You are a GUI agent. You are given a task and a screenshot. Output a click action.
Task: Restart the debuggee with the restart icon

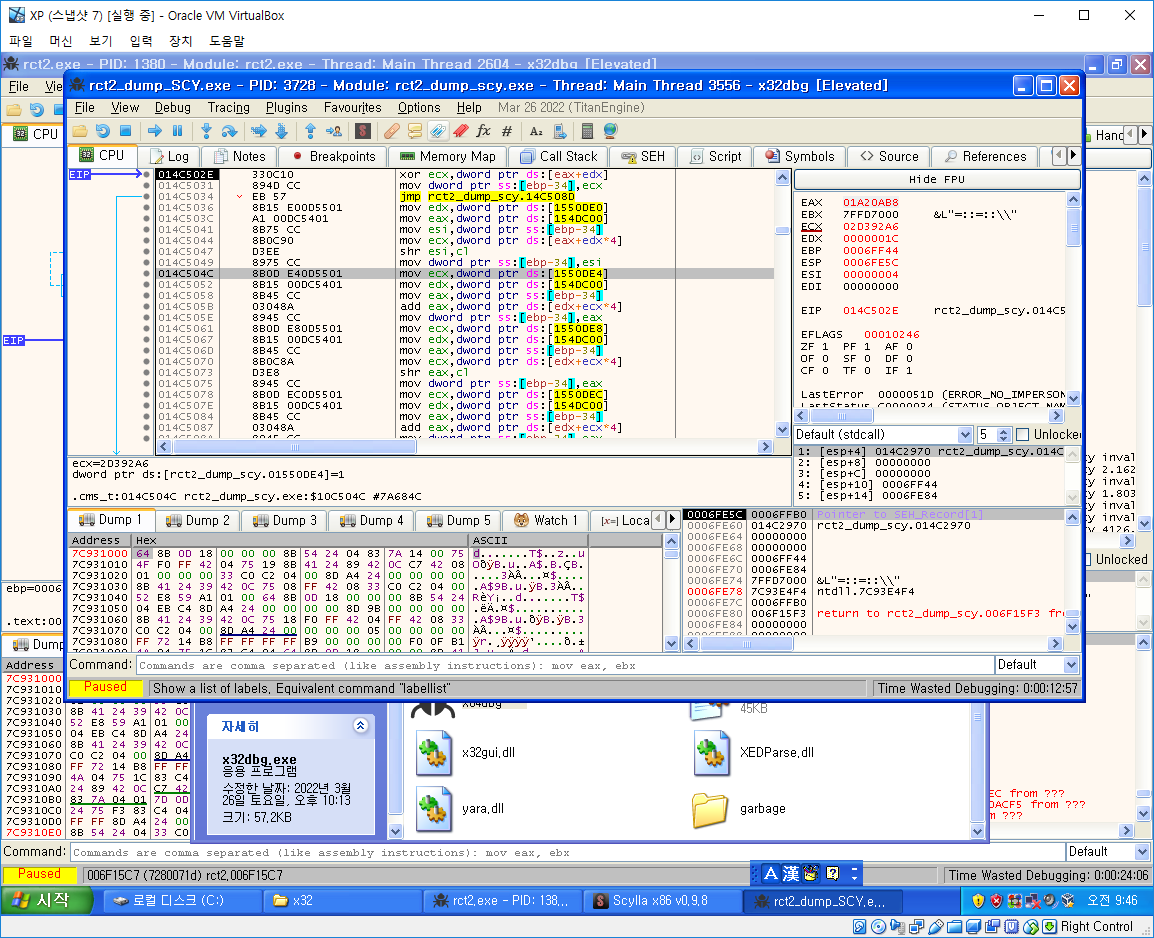pyautogui.click(x=102, y=131)
